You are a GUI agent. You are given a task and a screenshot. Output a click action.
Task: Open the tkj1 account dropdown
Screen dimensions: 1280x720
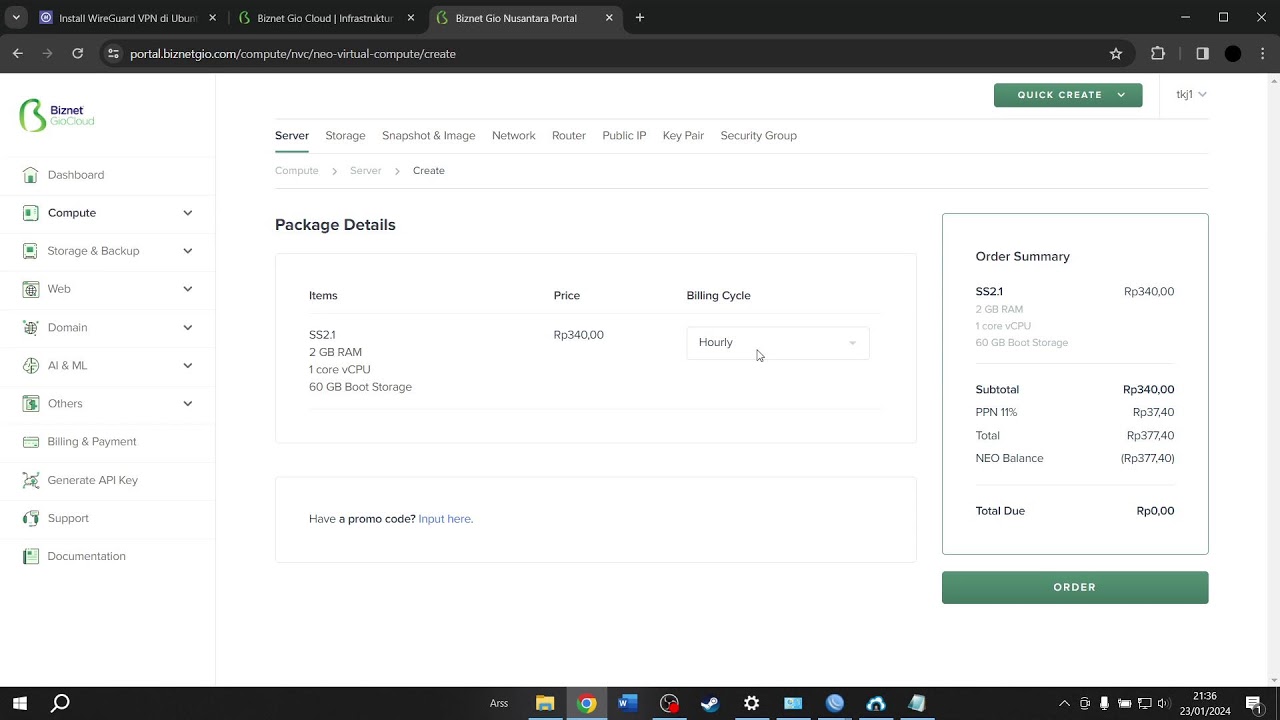[1191, 94]
